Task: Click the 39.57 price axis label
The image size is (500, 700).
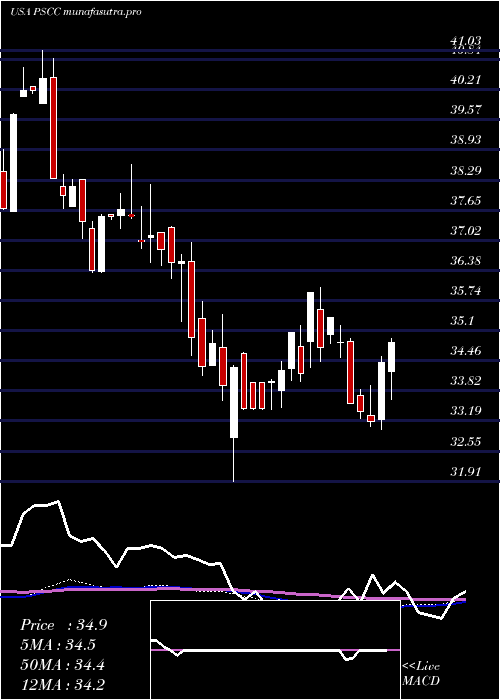Action: pos(465,110)
